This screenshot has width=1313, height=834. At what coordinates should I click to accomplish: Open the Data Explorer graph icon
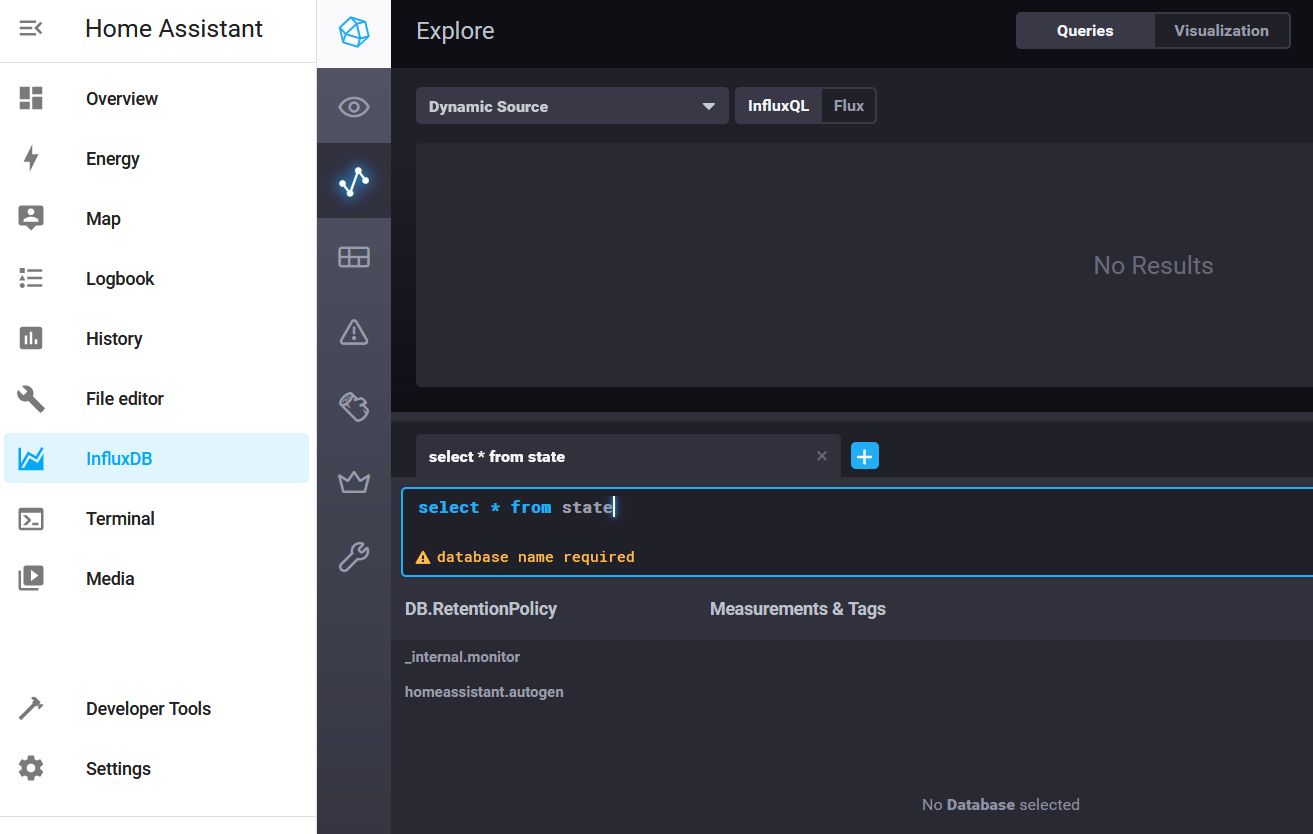pos(354,181)
